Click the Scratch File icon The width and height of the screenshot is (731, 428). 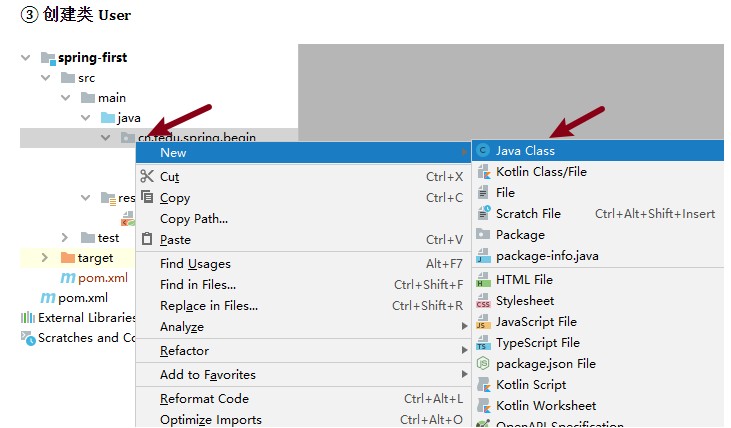tap(484, 213)
